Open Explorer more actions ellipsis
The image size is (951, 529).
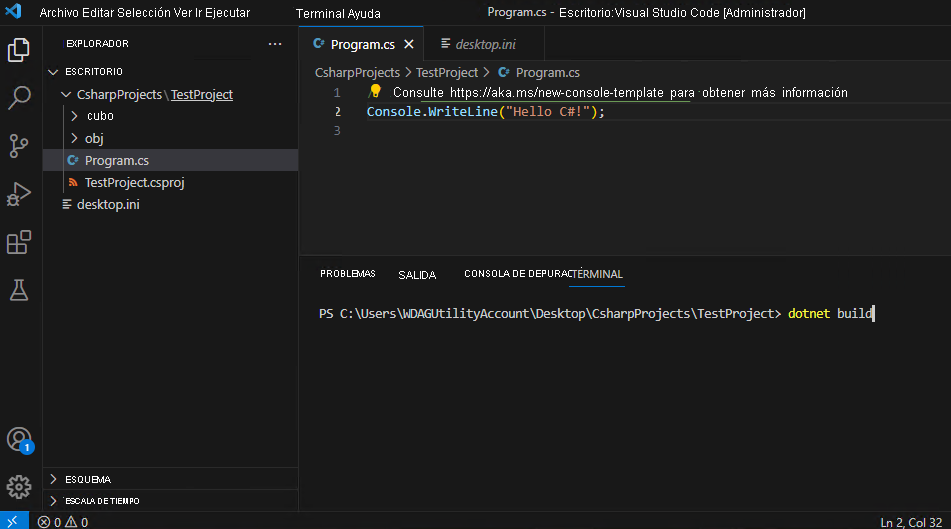pos(275,44)
